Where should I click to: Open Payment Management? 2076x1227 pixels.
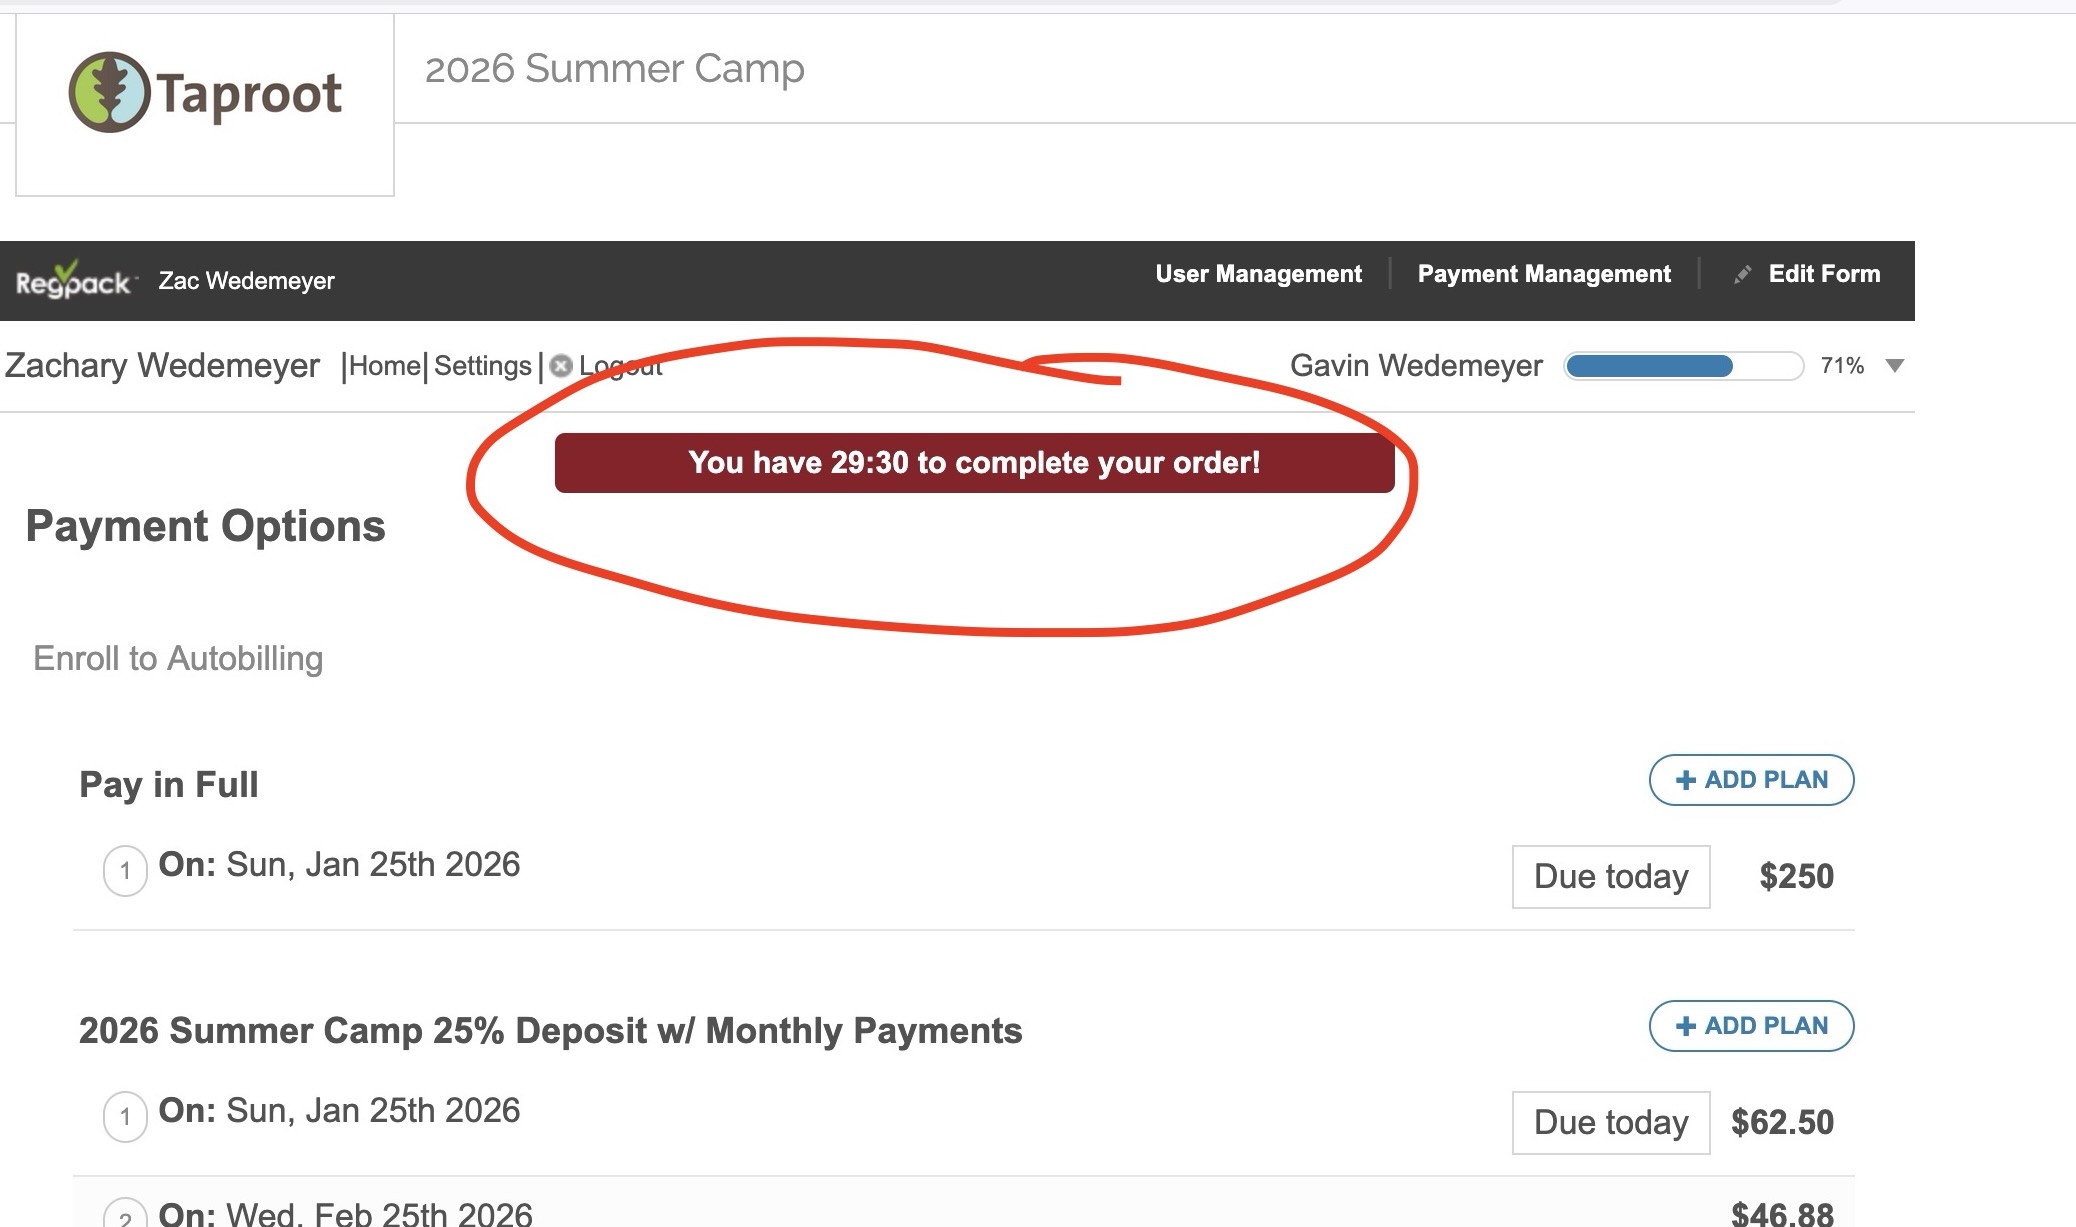1543,274
